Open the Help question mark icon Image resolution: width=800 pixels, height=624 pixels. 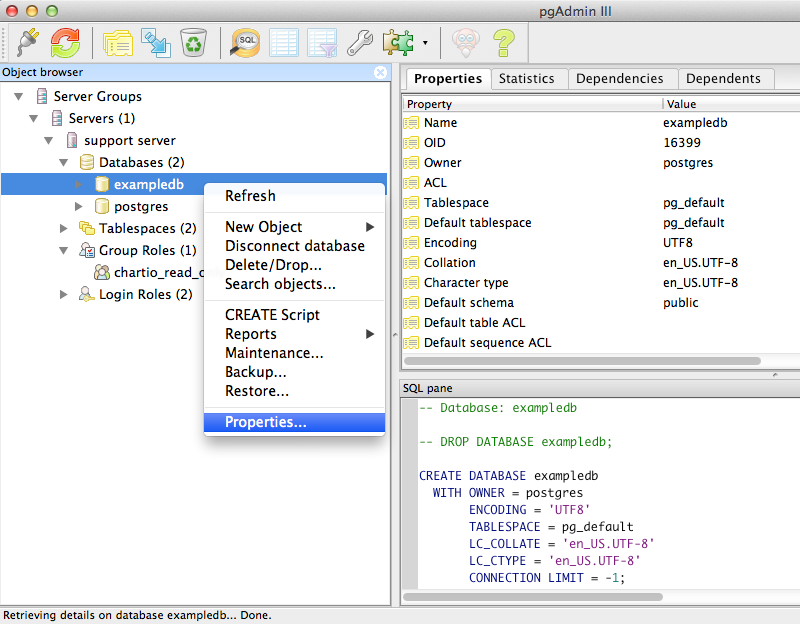[502, 43]
